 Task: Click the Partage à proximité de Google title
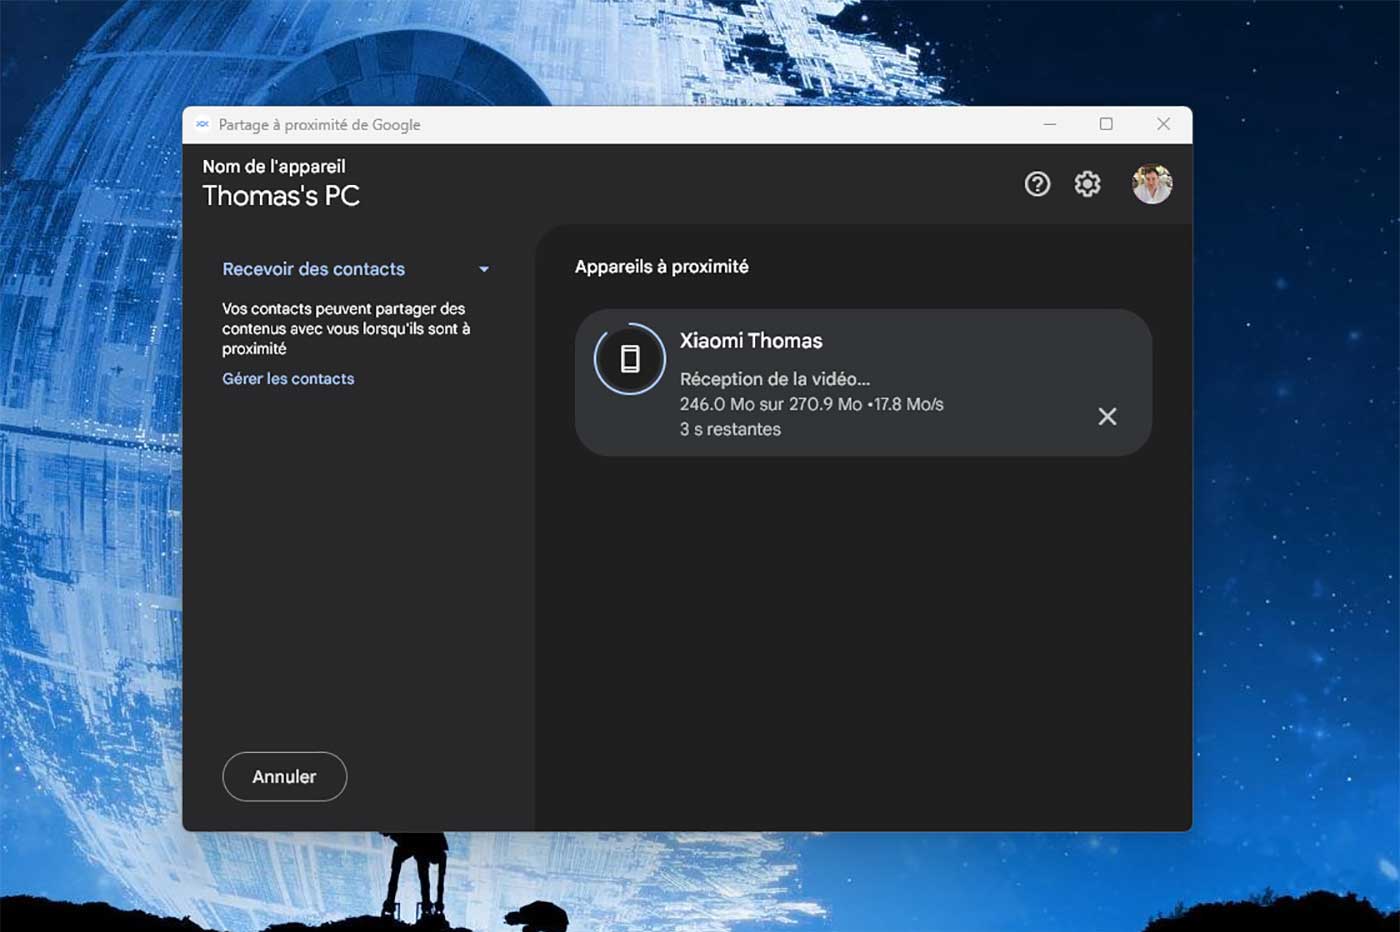pyautogui.click(x=319, y=125)
